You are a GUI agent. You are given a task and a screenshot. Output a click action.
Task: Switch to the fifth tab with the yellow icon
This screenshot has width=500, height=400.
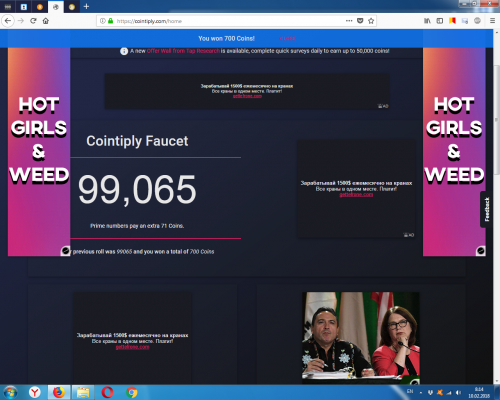(72, 7)
